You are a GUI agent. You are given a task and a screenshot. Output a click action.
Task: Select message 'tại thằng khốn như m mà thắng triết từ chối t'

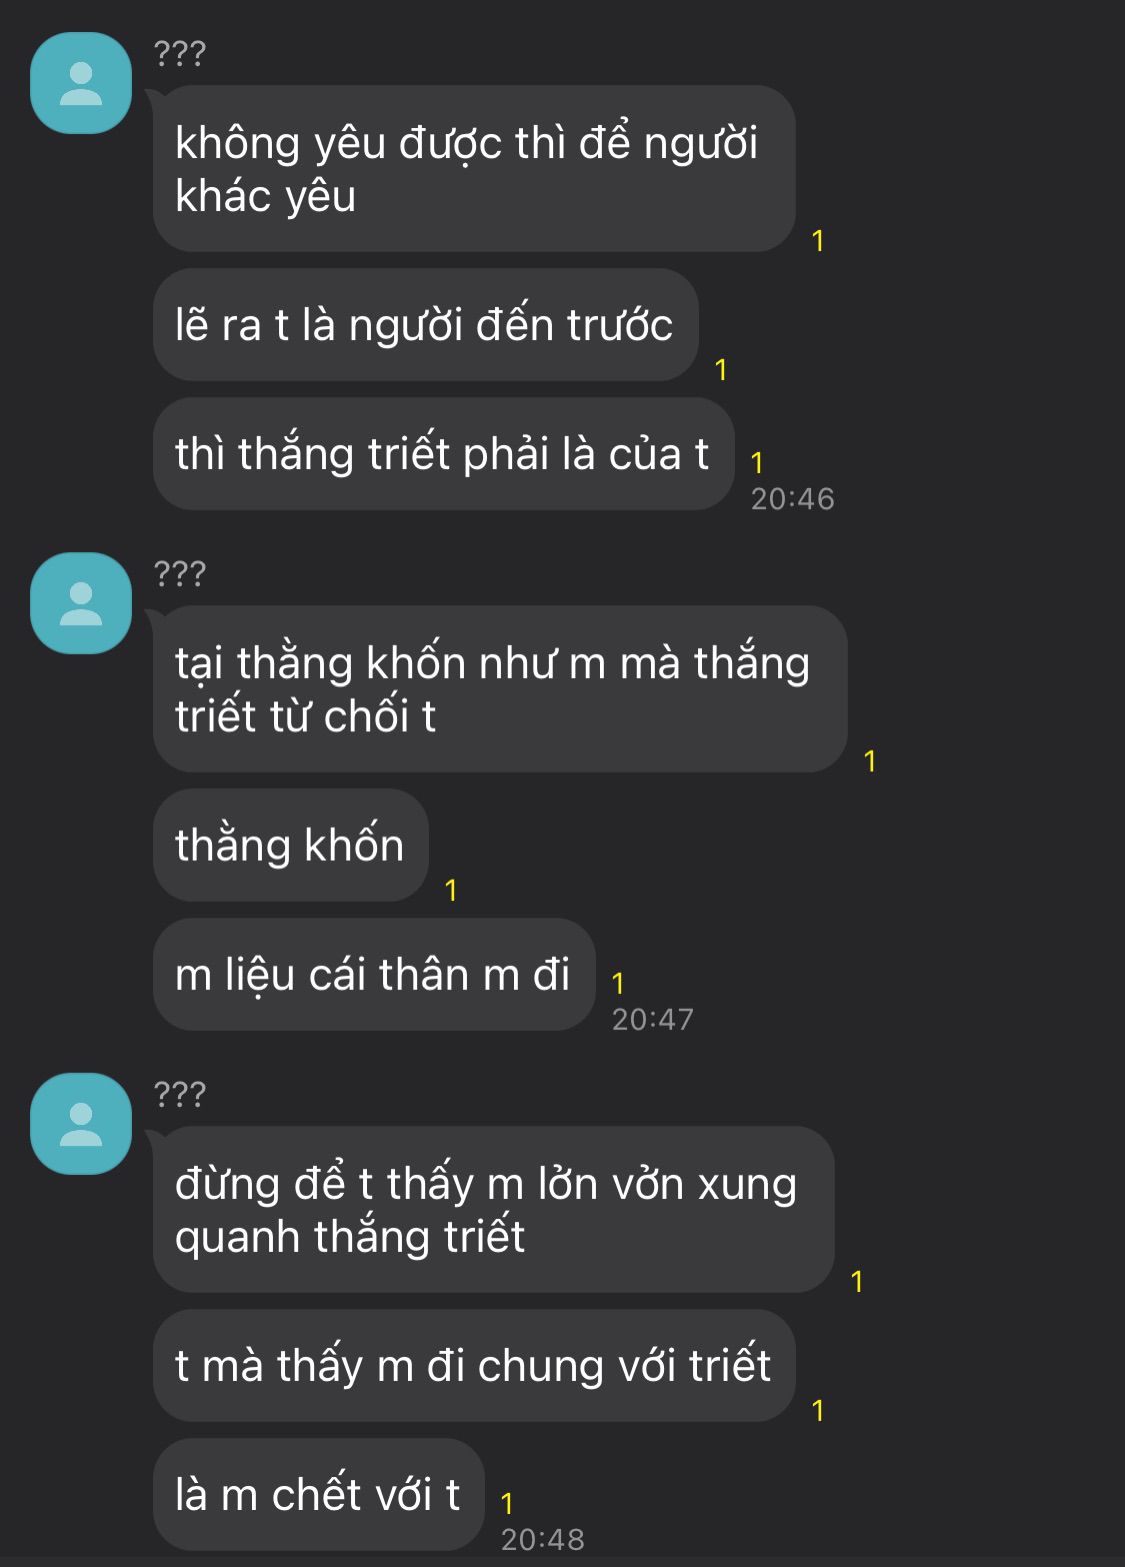point(500,689)
